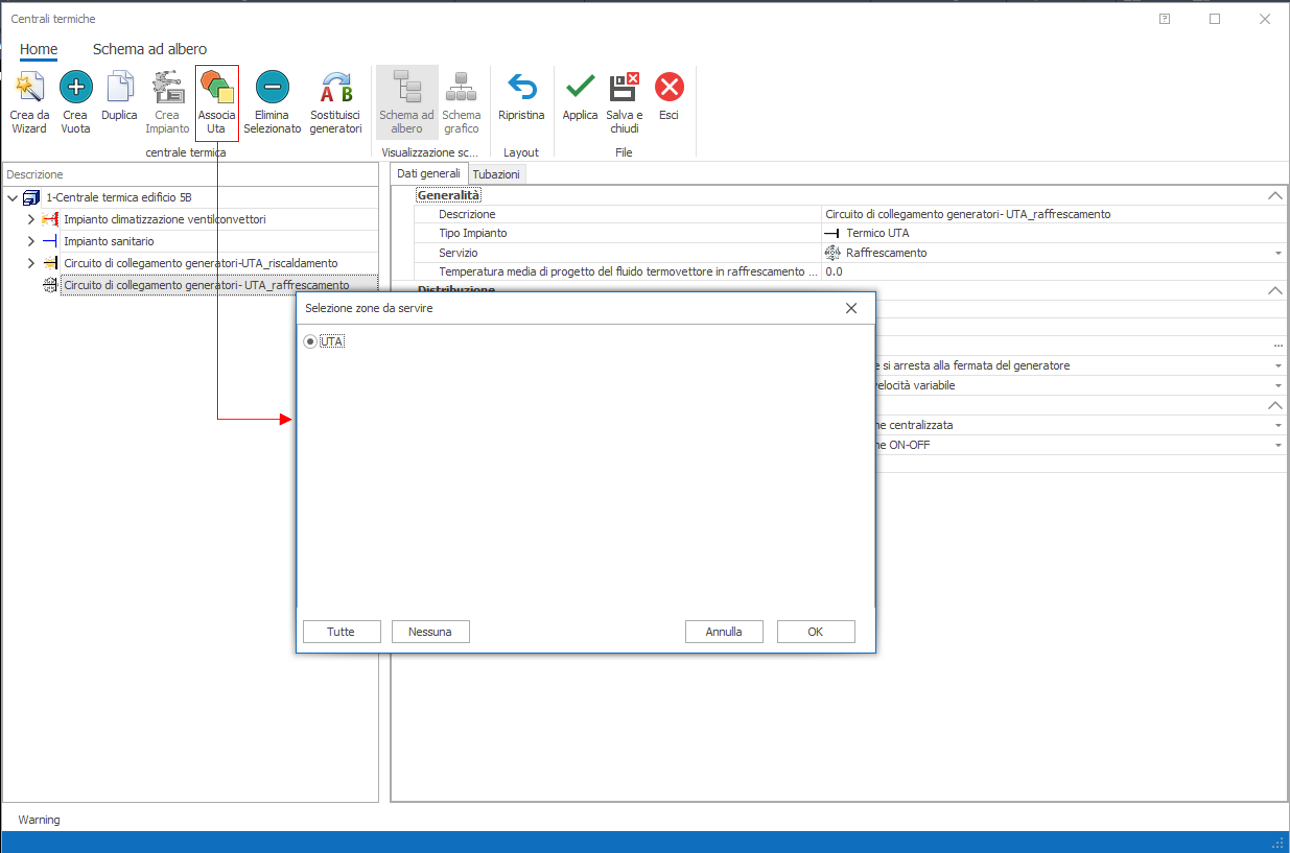Open the Servizio Raffrescamento dropdown
1290x853 pixels.
point(1277,254)
